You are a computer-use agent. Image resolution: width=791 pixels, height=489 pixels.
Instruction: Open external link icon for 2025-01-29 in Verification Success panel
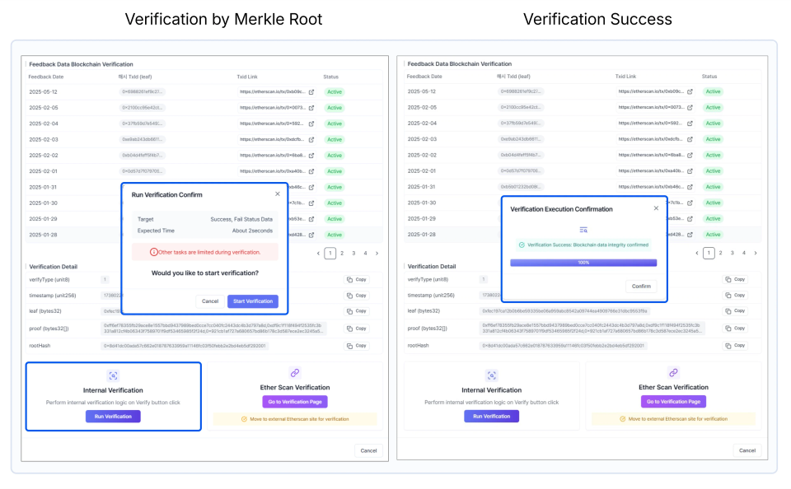[x=690, y=219]
